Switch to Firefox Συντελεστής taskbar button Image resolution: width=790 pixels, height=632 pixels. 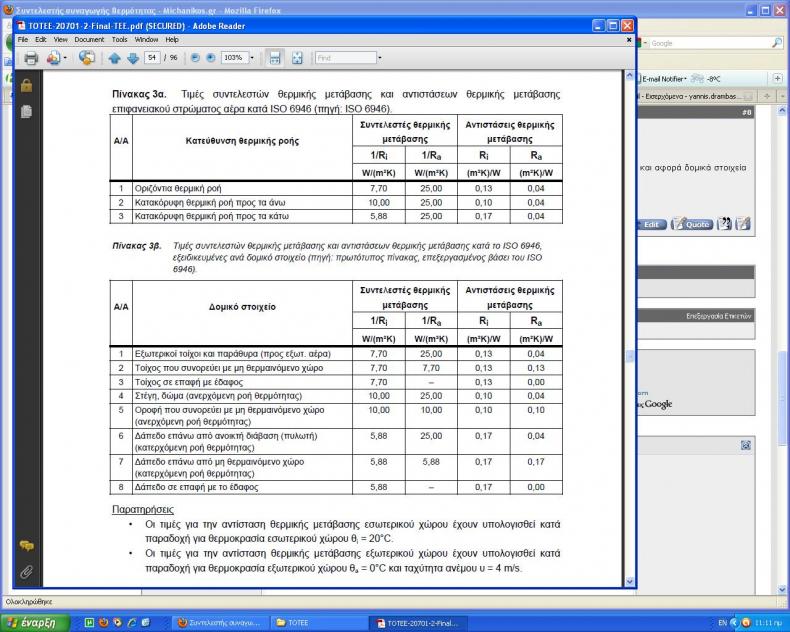tap(220, 623)
